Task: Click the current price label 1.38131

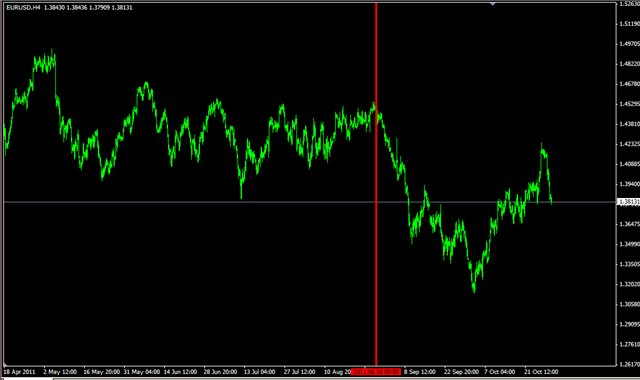Action: (628, 202)
